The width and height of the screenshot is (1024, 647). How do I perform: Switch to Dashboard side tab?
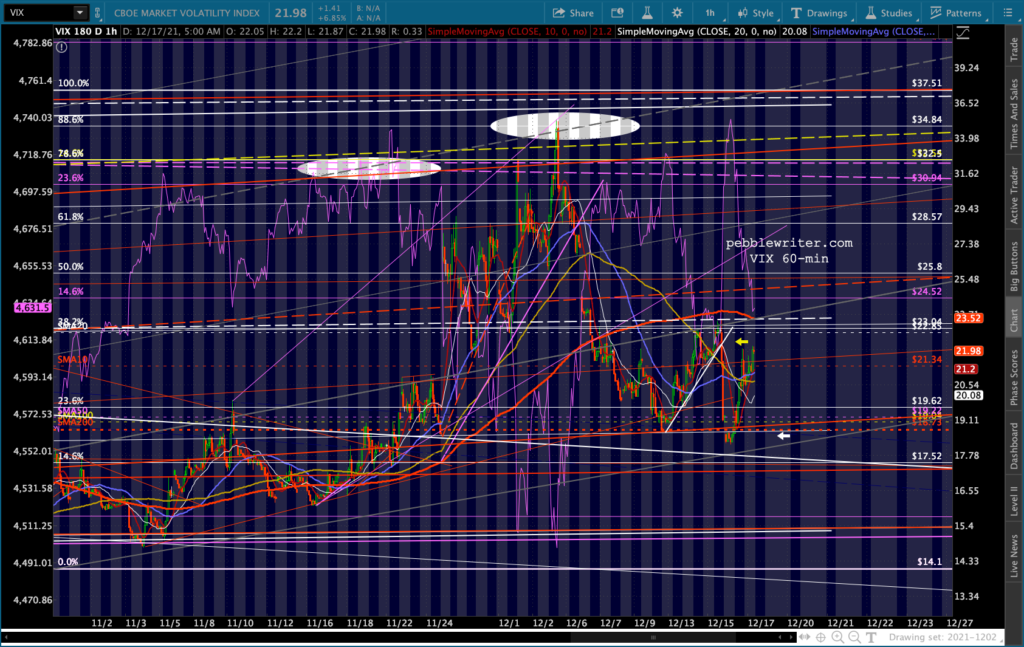click(x=1014, y=445)
